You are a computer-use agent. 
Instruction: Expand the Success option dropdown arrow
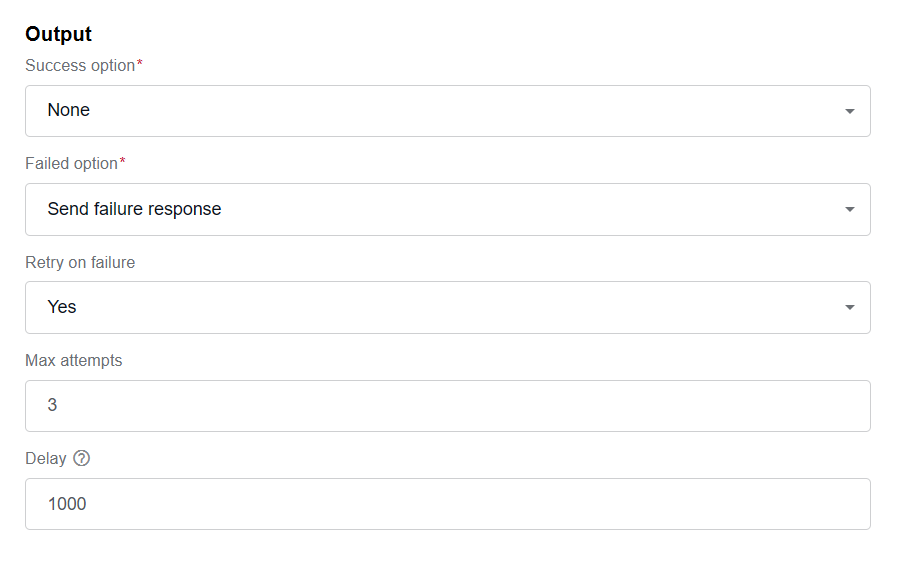pos(849,111)
